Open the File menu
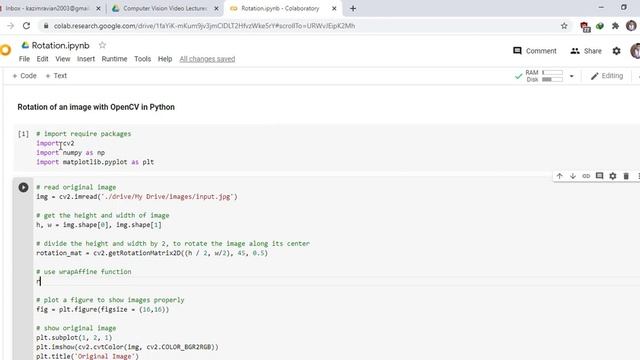Image resolution: width=640 pixels, height=360 pixels. tap(24, 59)
